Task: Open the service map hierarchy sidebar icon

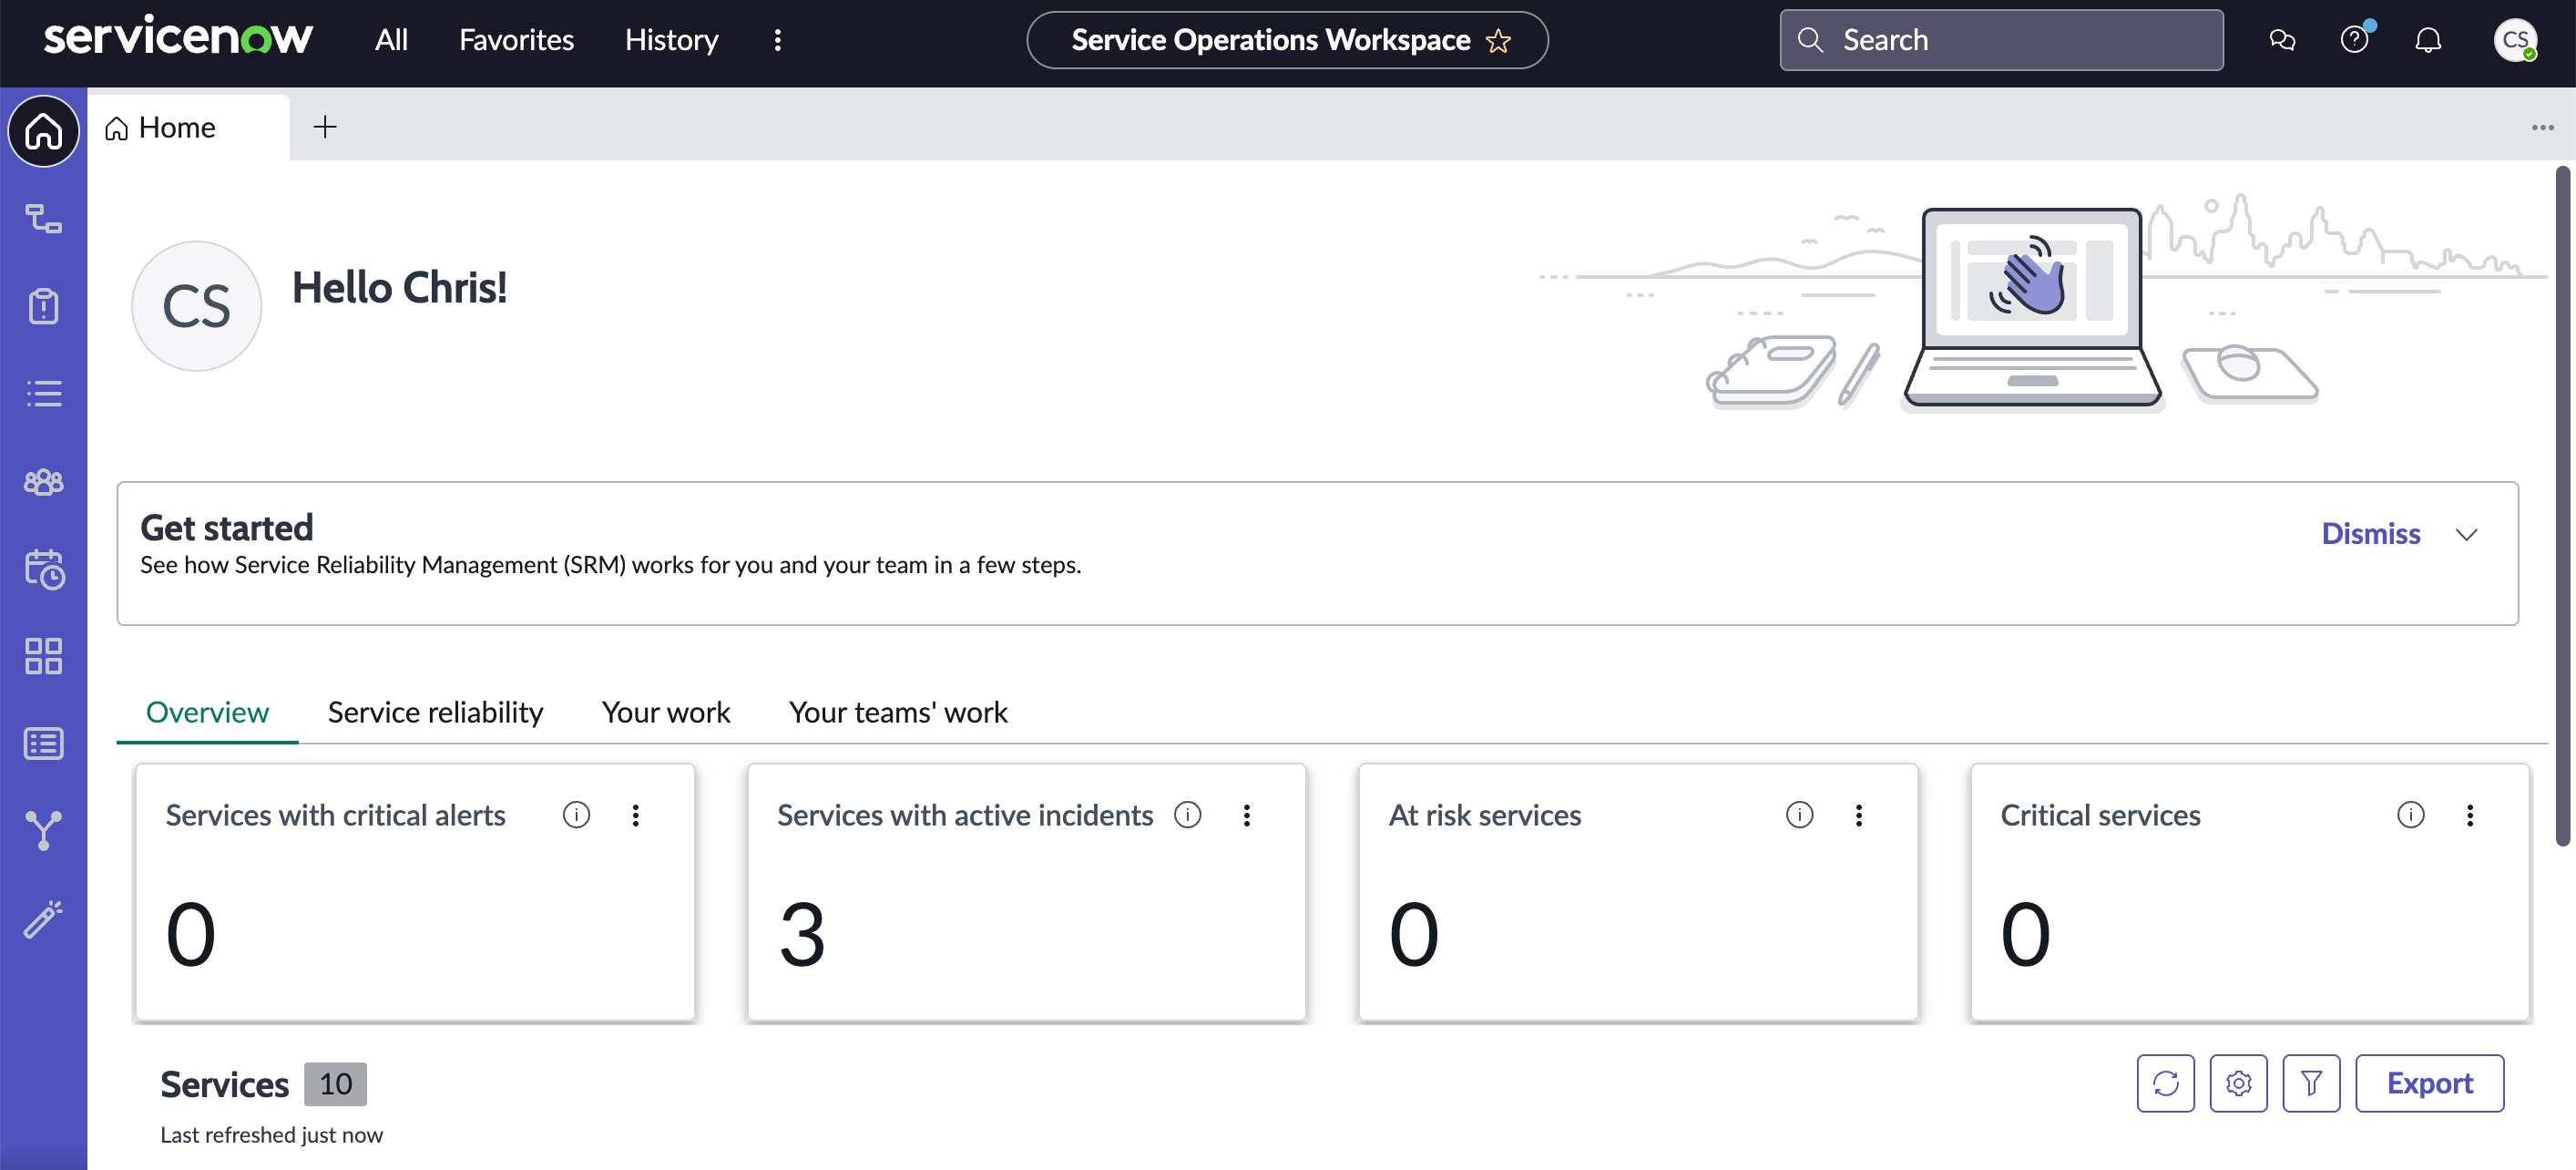Action: pos(43,218)
